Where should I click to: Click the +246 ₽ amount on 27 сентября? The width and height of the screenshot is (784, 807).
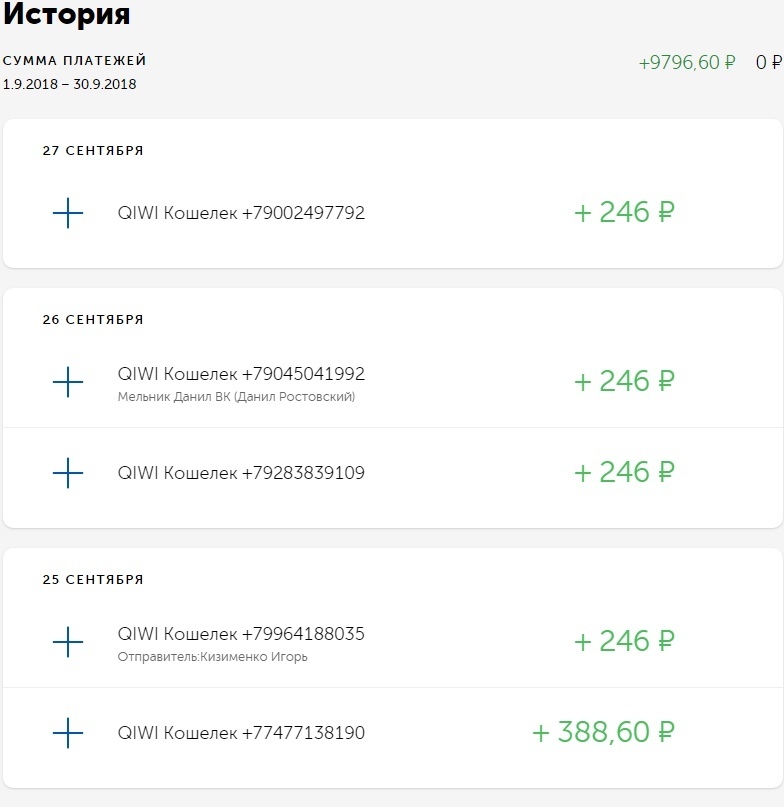[624, 213]
